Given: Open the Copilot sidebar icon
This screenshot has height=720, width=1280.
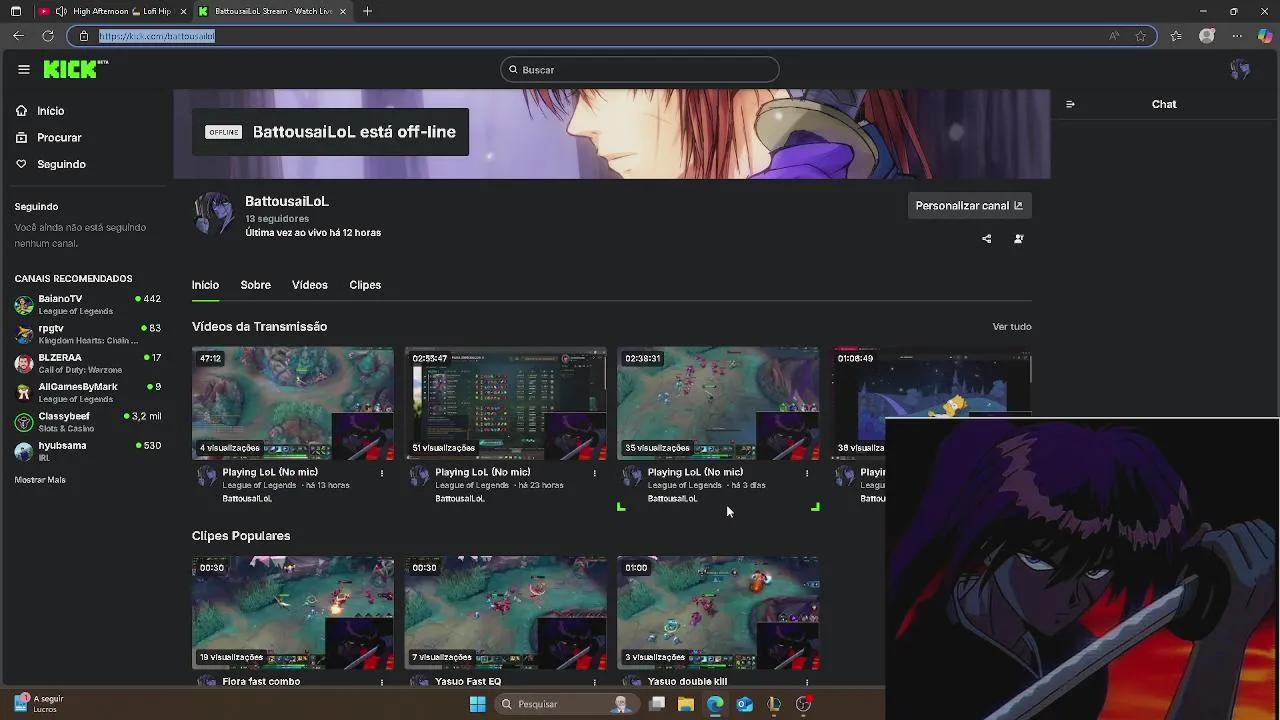Looking at the screenshot, I should 1265,36.
